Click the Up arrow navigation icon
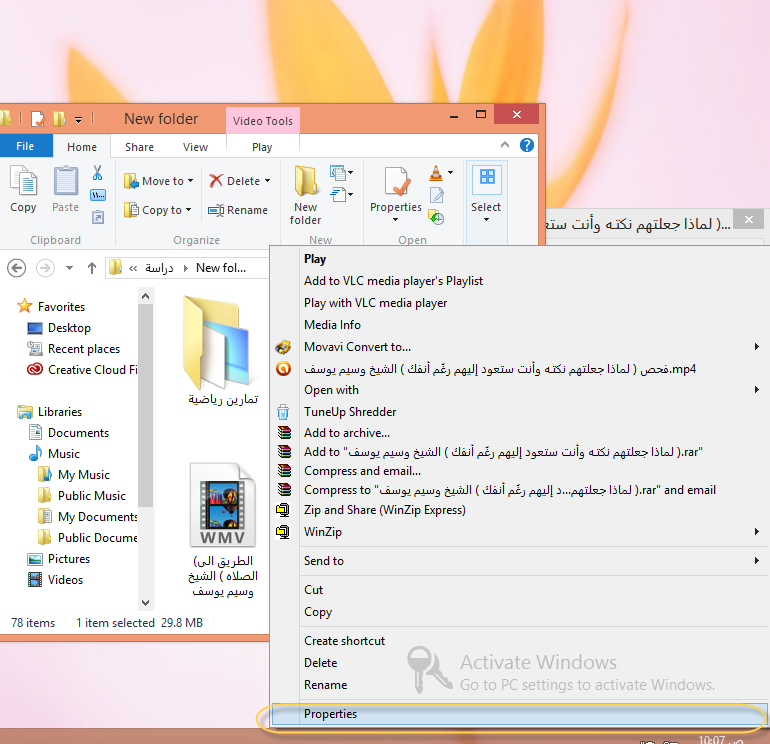 coord(92,268)
